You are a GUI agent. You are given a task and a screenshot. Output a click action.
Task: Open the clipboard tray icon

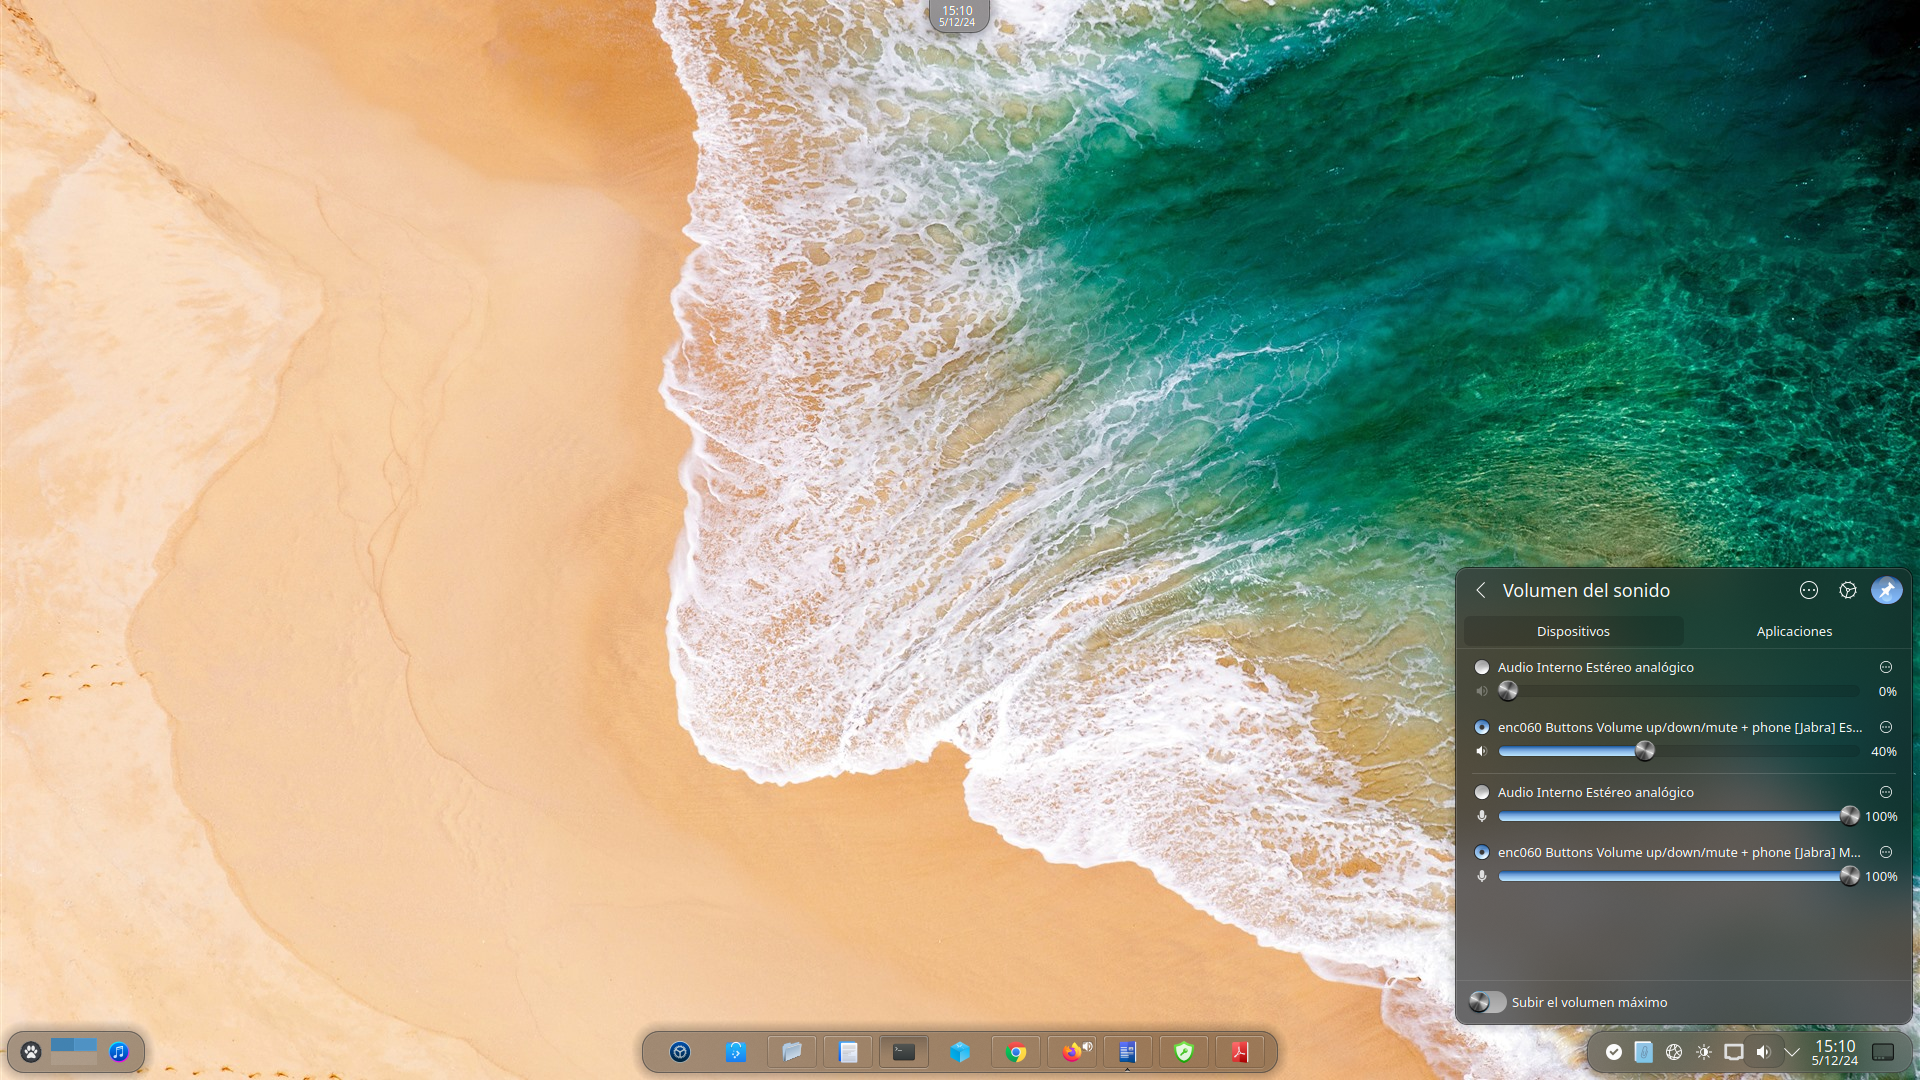click(x=1643, y=1052)
